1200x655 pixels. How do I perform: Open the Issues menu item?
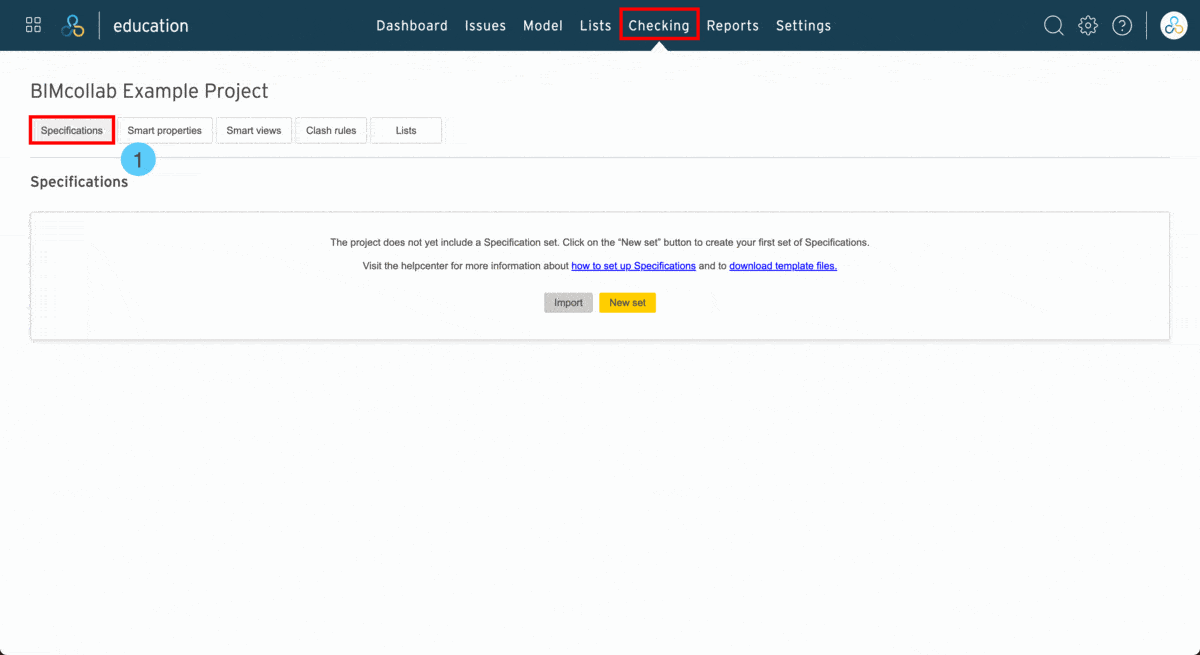pos(485,25)
